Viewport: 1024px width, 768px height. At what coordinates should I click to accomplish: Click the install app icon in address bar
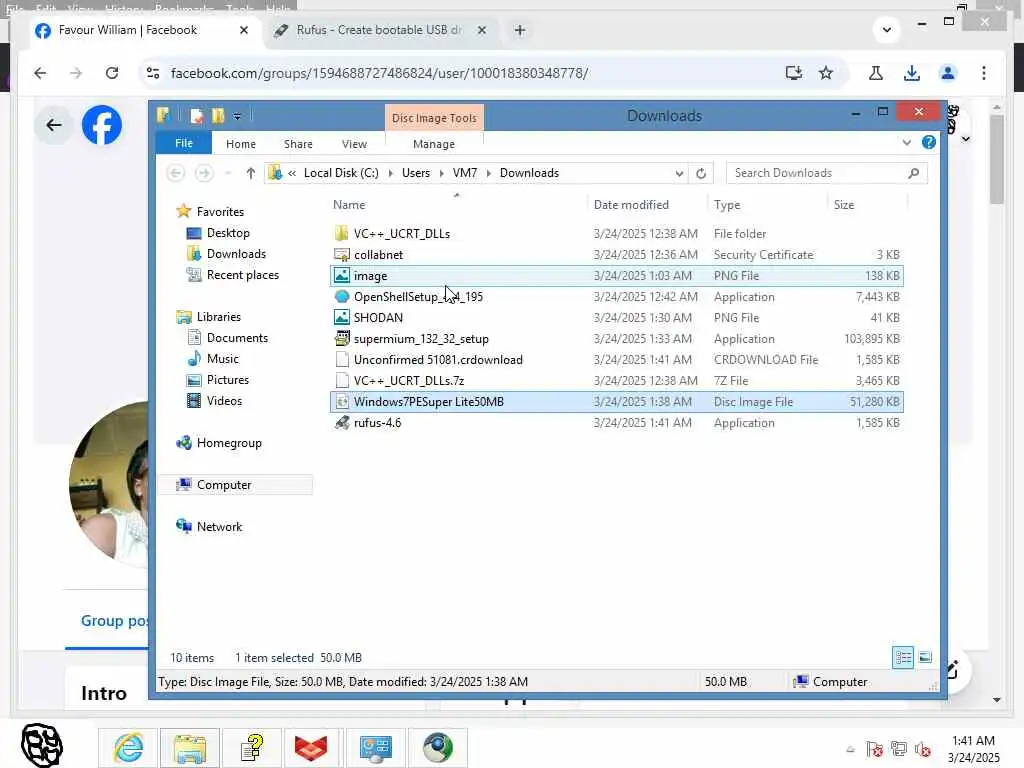(793, 73)
